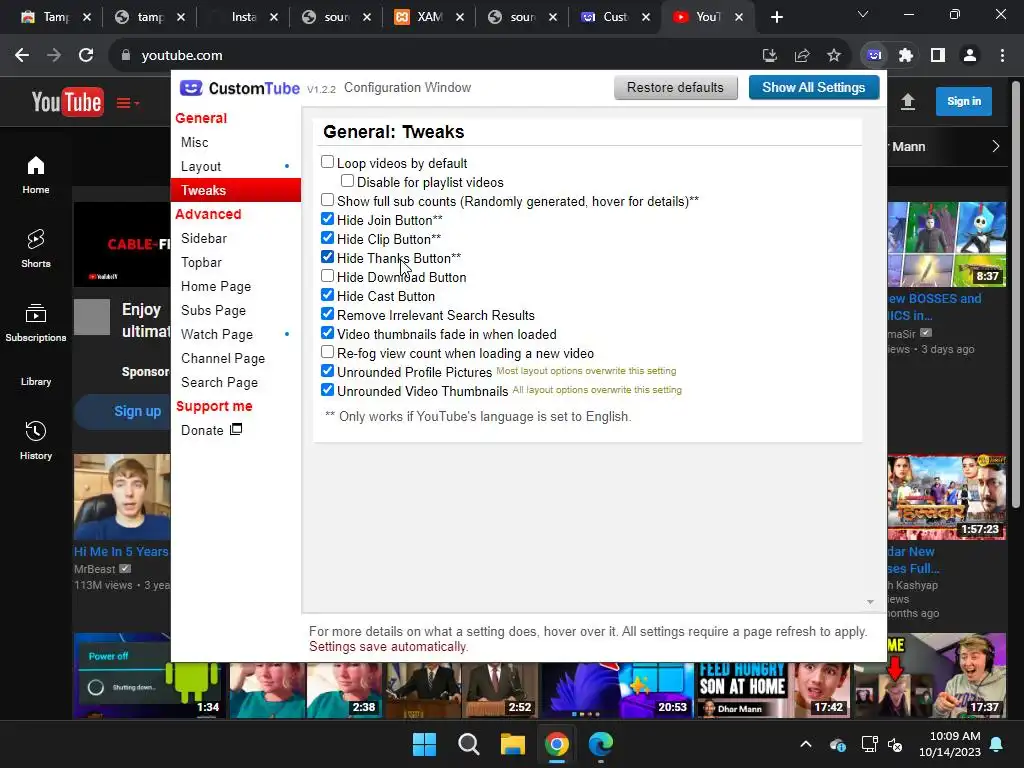Open Hi Me In 5 Years video title
This screenshot has height=768, width=1024.
121,551
